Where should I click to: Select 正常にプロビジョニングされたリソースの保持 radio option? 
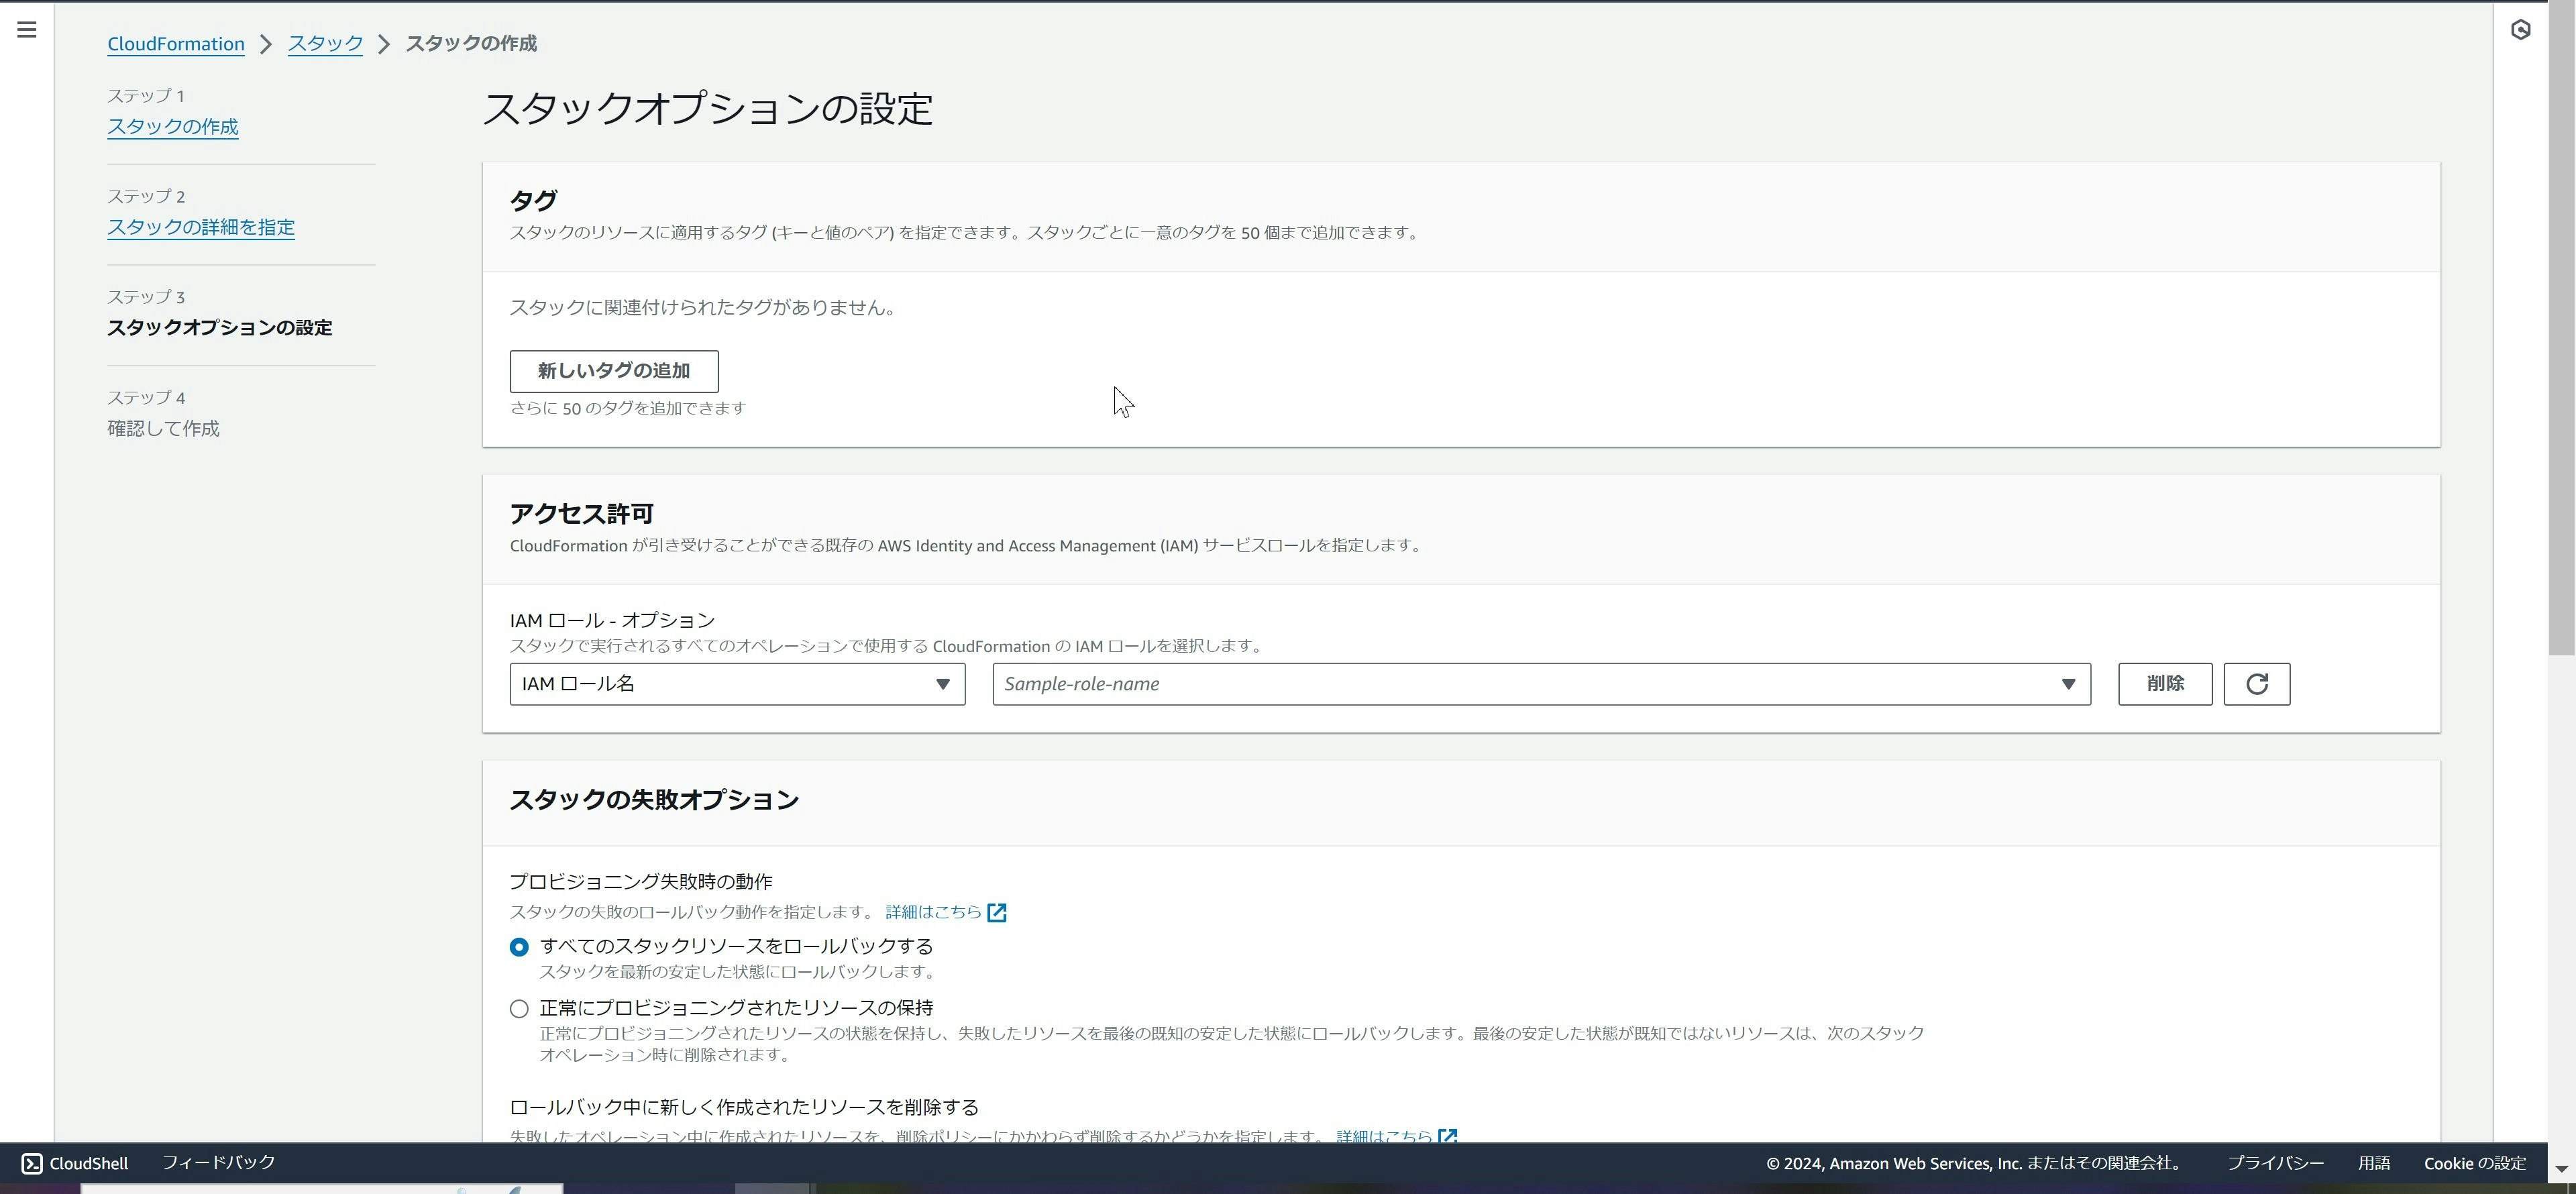(519, 1009)
